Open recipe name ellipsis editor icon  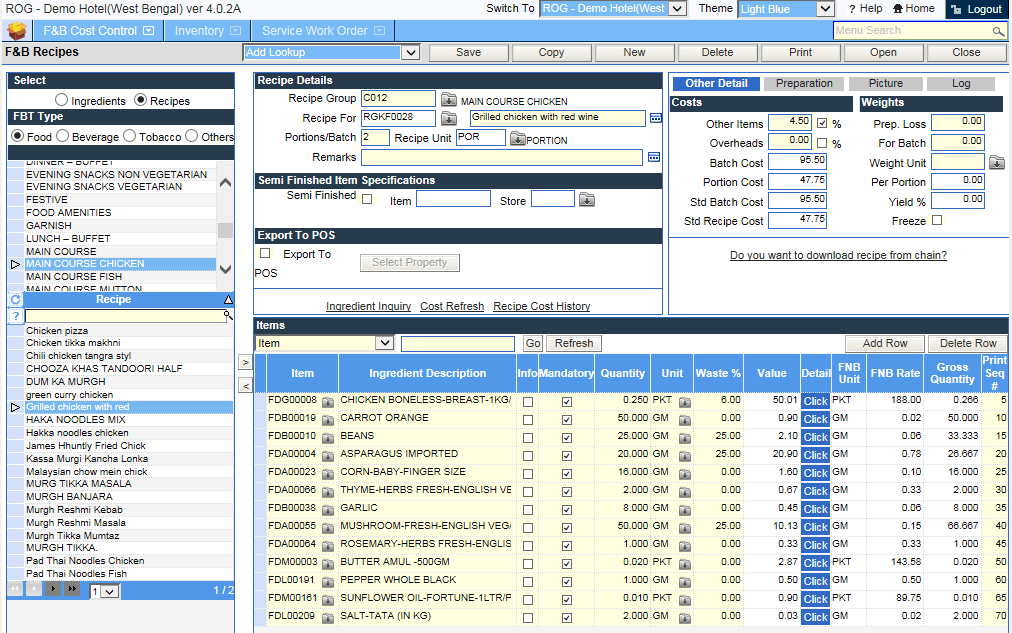[656, 118]
